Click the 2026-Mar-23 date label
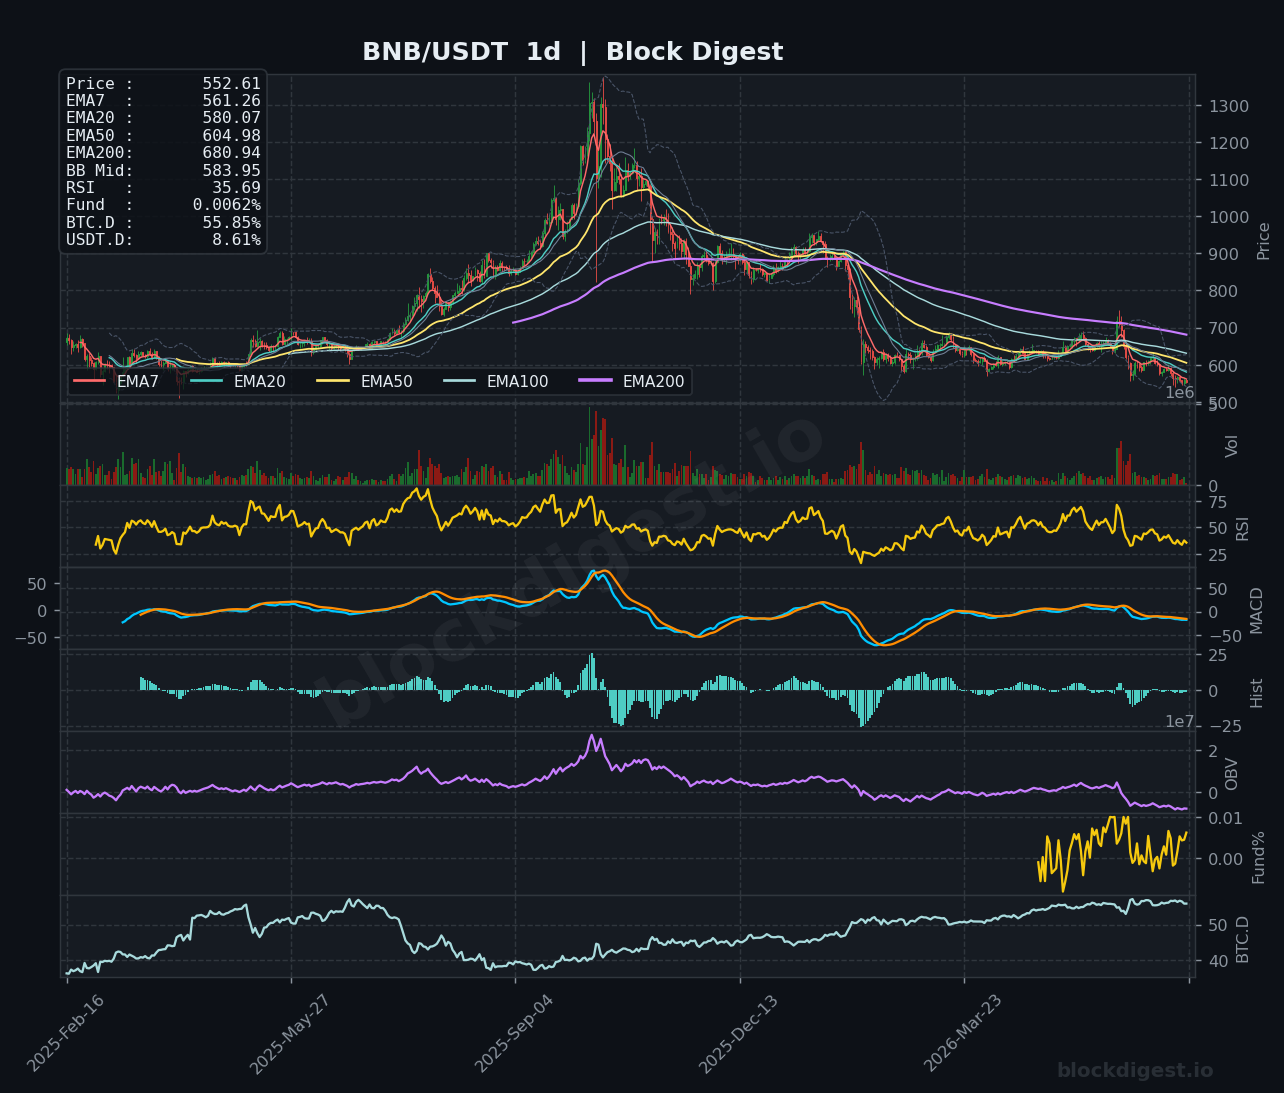Viewport: 1284px width, 1093px height. coord(964,1033)
